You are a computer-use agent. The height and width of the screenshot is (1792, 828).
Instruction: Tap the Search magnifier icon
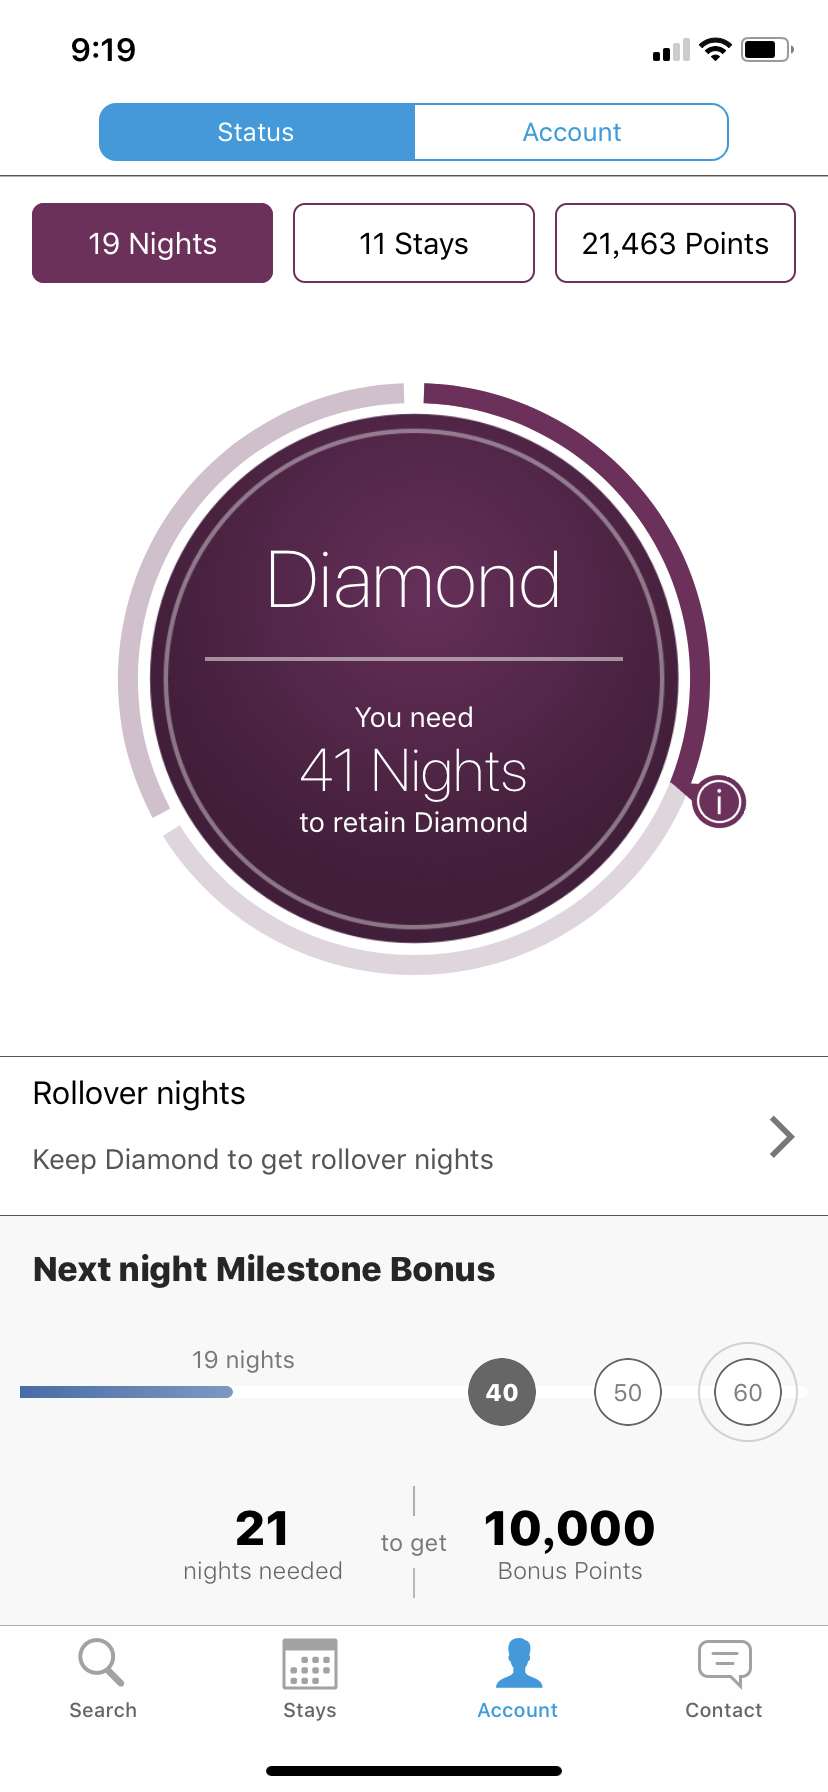coord(101,1663)
